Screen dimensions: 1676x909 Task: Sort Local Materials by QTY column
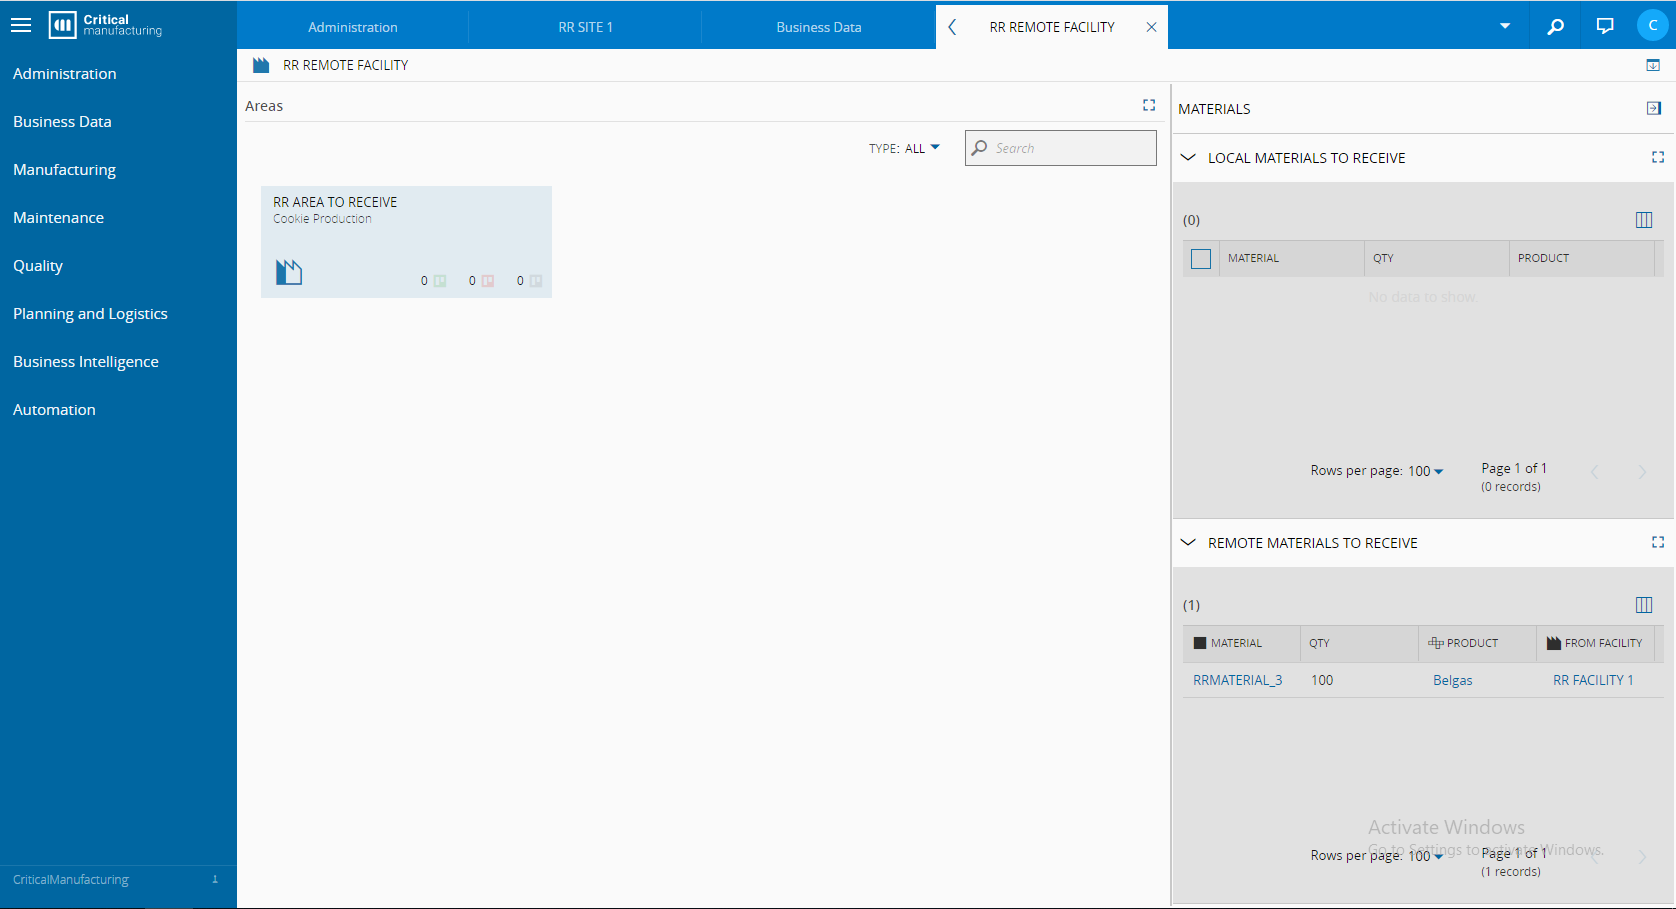[x=1437, y=259]
